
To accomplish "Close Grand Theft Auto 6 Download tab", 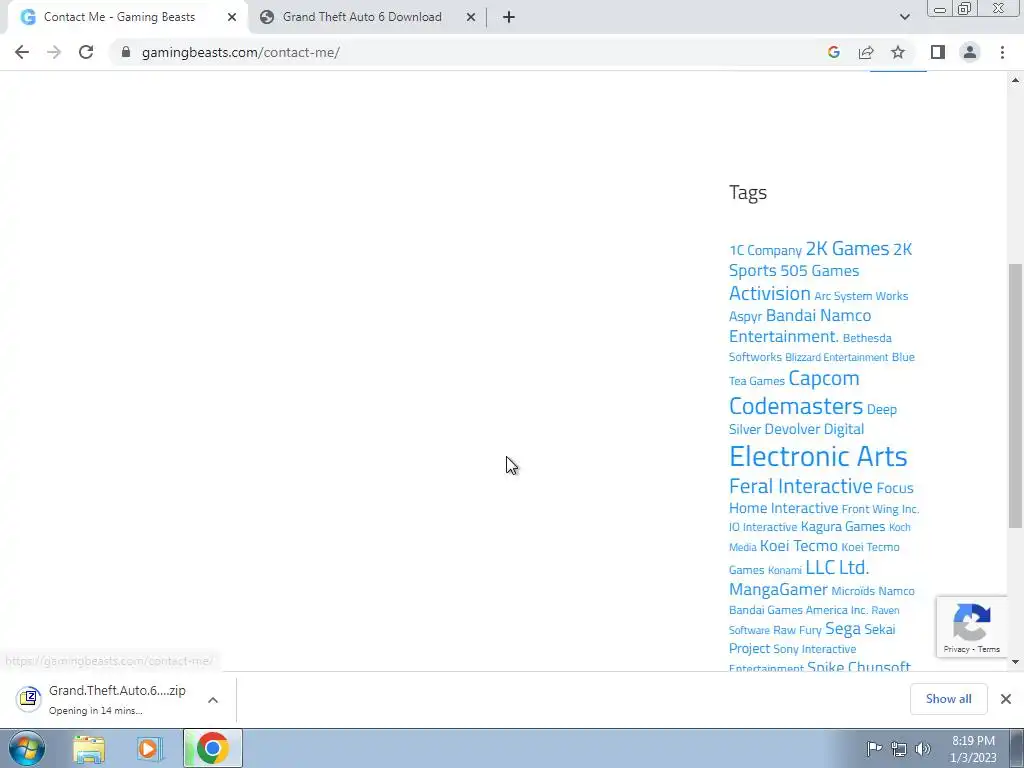I will click(x=471, y=17).
